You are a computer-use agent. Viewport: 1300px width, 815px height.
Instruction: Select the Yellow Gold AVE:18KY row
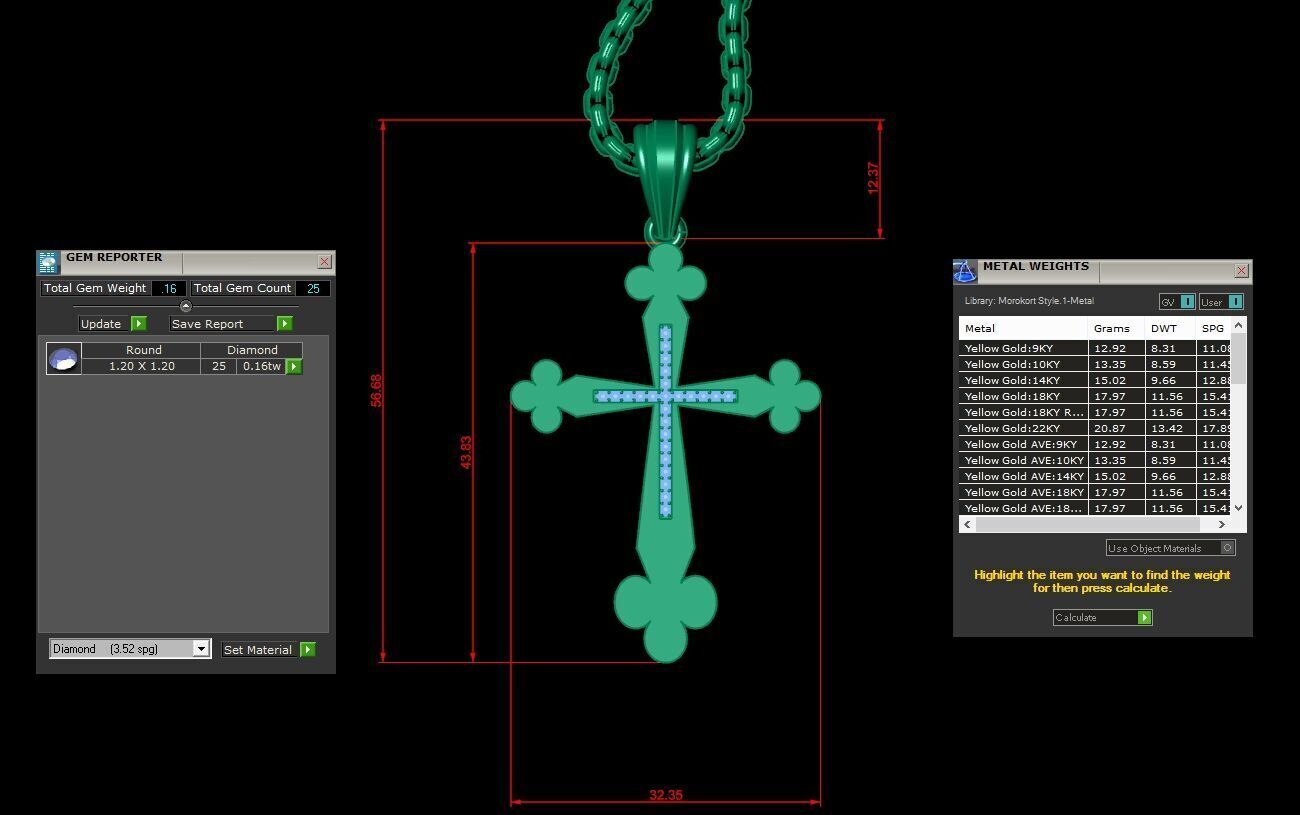1095,492
